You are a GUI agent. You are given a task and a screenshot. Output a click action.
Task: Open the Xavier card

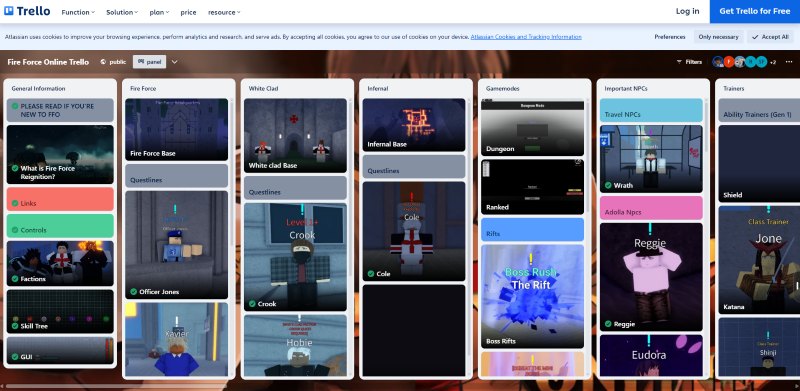177,339
